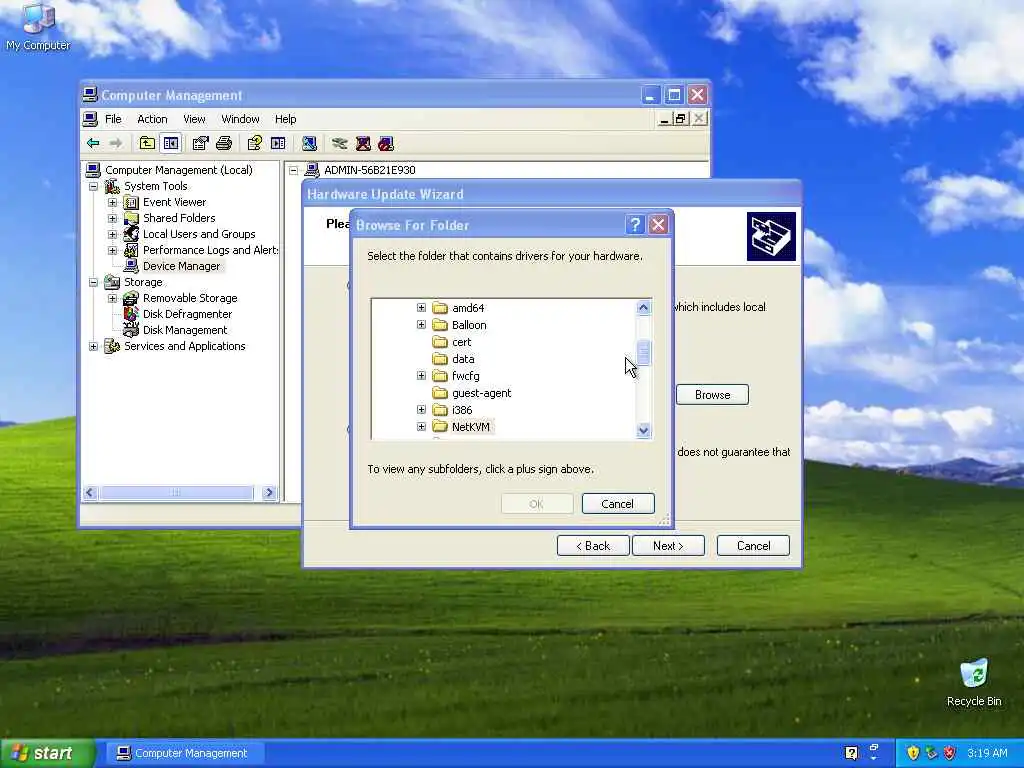The width and height of the screenshot is (1024, 768).
Task: Click the red shield alert tray icon
Action: click(950, 753)
